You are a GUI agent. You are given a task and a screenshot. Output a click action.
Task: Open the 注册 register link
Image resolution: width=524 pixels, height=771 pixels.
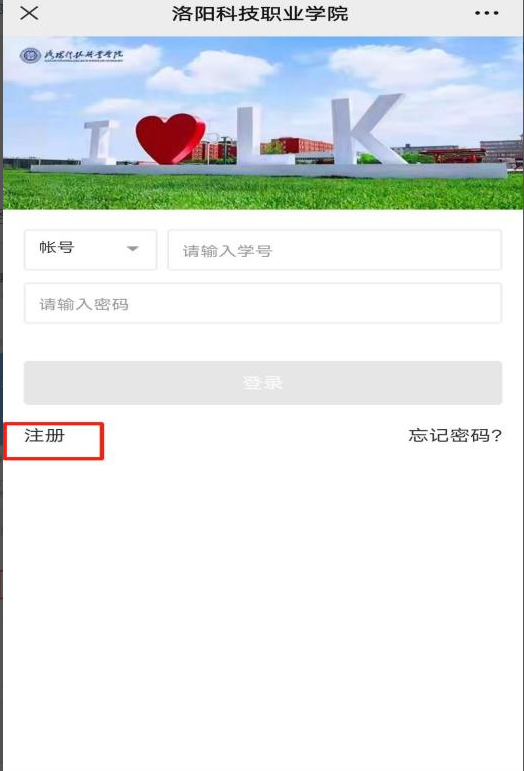pyautogui.click(x=45, y=435)
